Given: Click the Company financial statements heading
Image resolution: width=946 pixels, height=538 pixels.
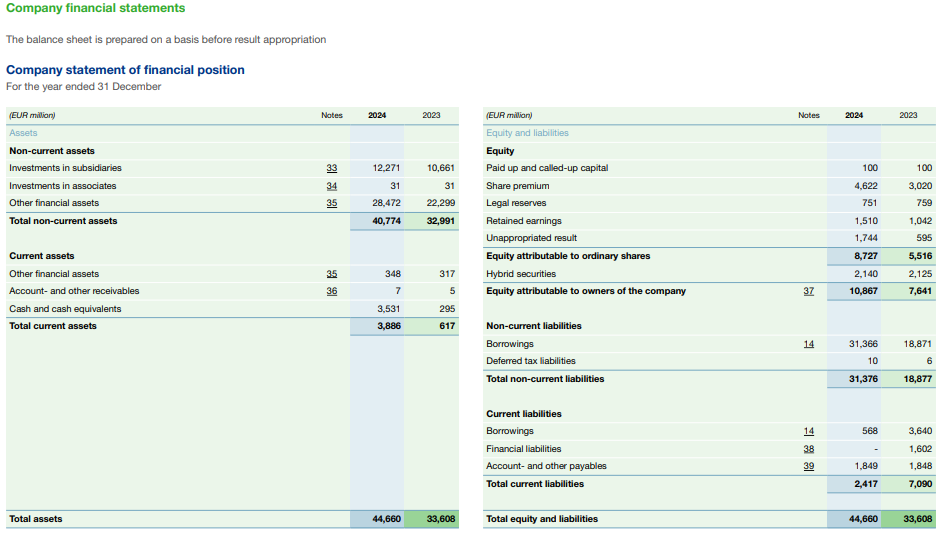Looking at the screenshot, I should point(96,8).
